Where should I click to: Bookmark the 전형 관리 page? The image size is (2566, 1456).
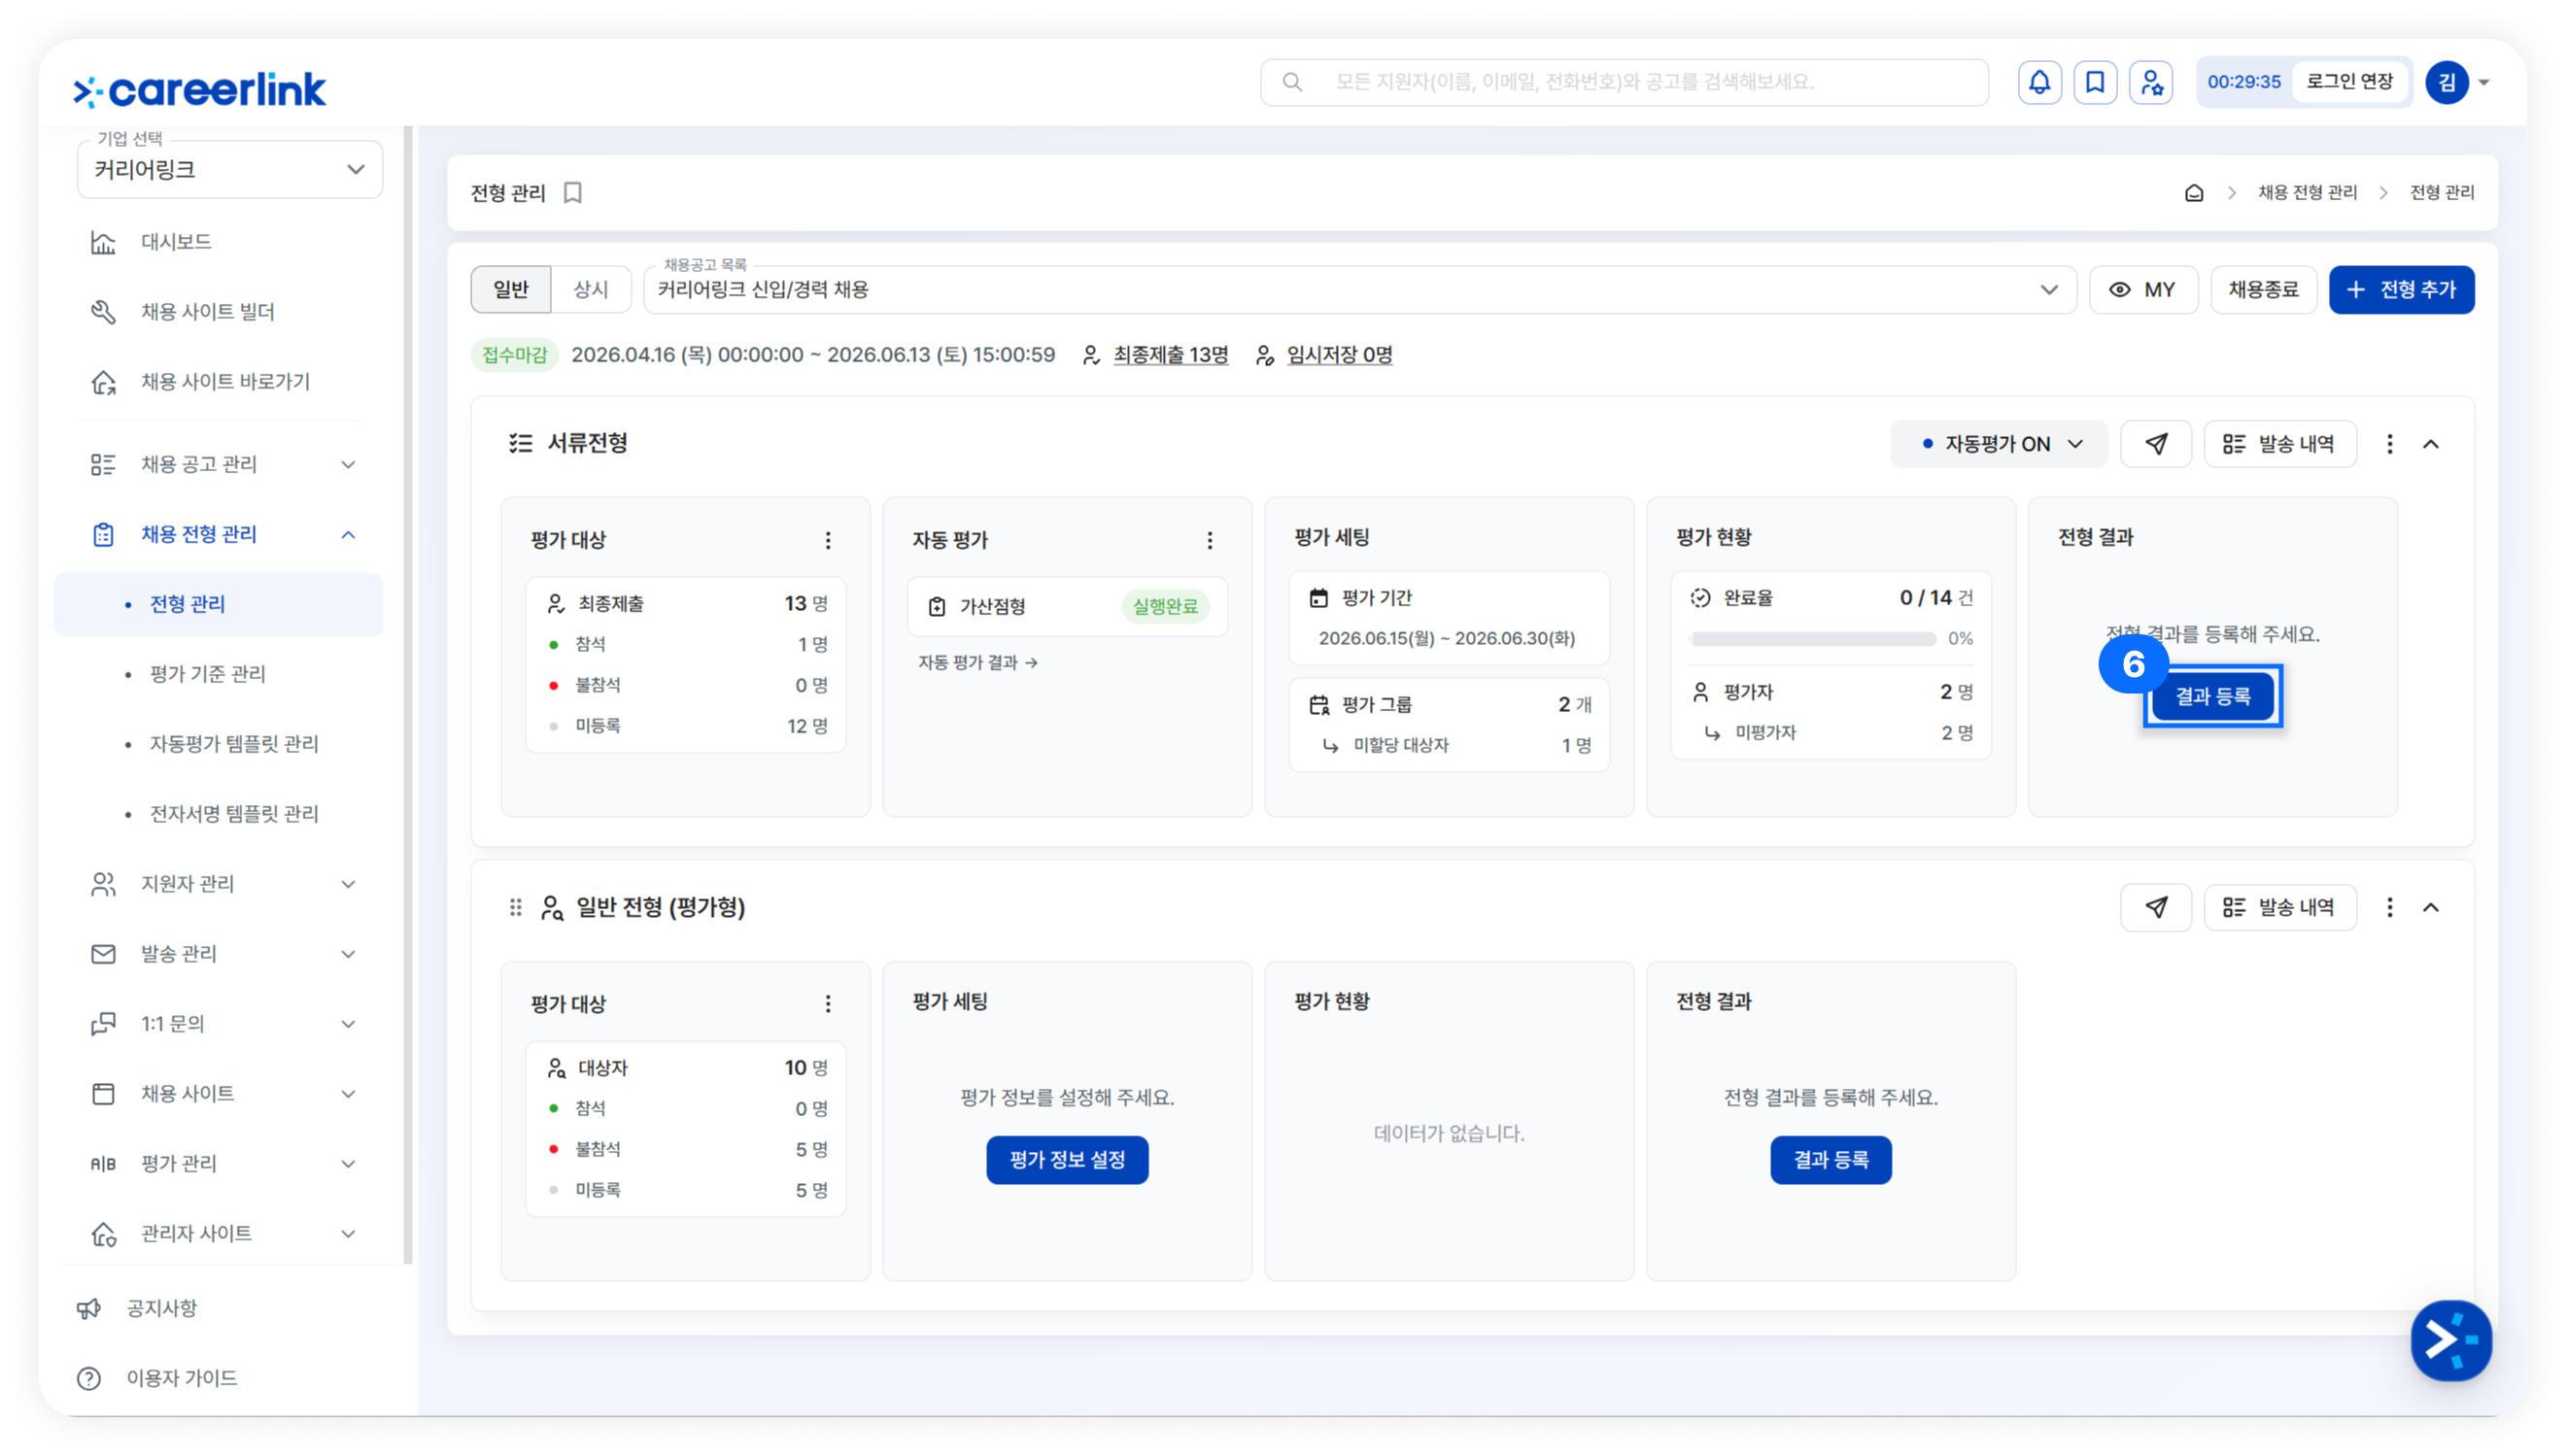pyautogui.click(x=573, y=192)
